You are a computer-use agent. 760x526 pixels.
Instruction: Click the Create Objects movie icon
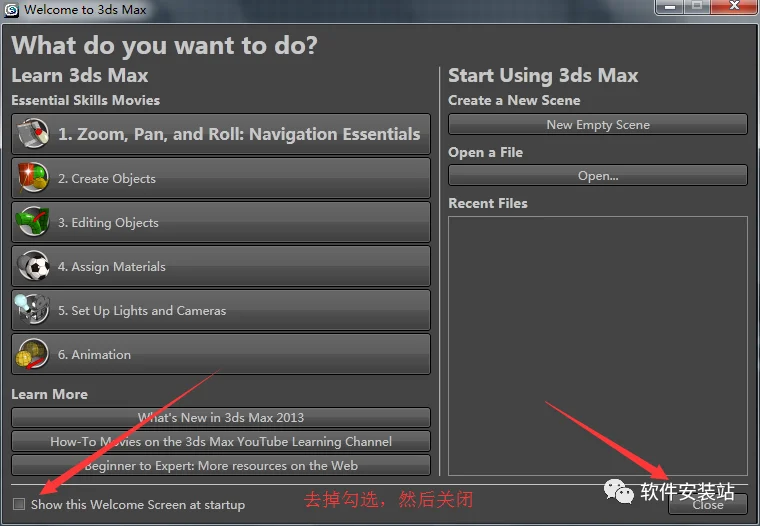[32, 178]
